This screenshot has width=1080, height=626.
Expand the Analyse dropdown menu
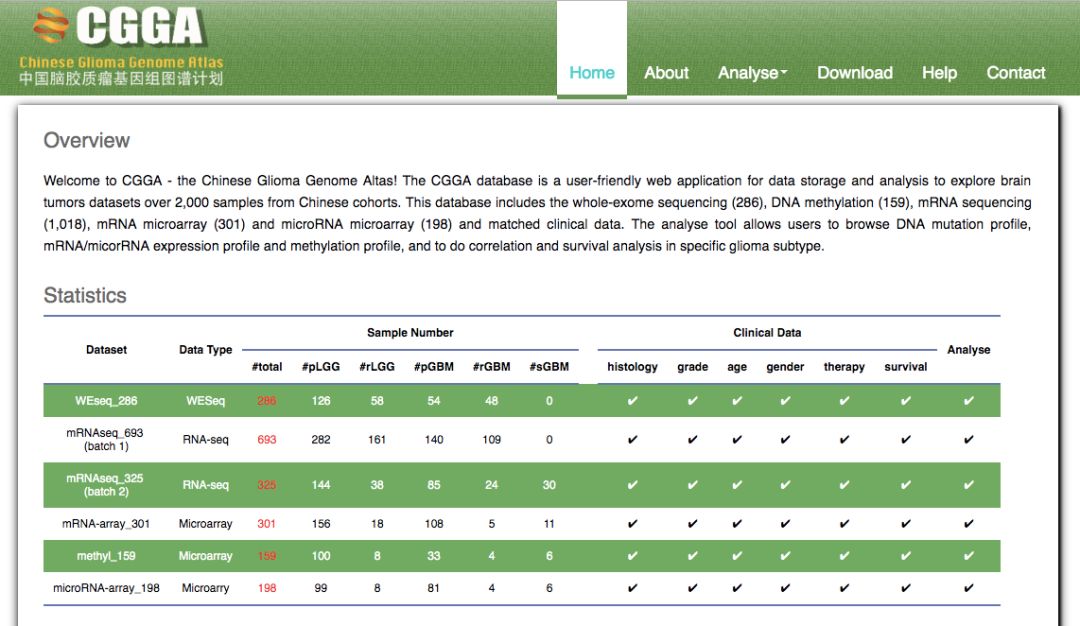coord(752,73)
